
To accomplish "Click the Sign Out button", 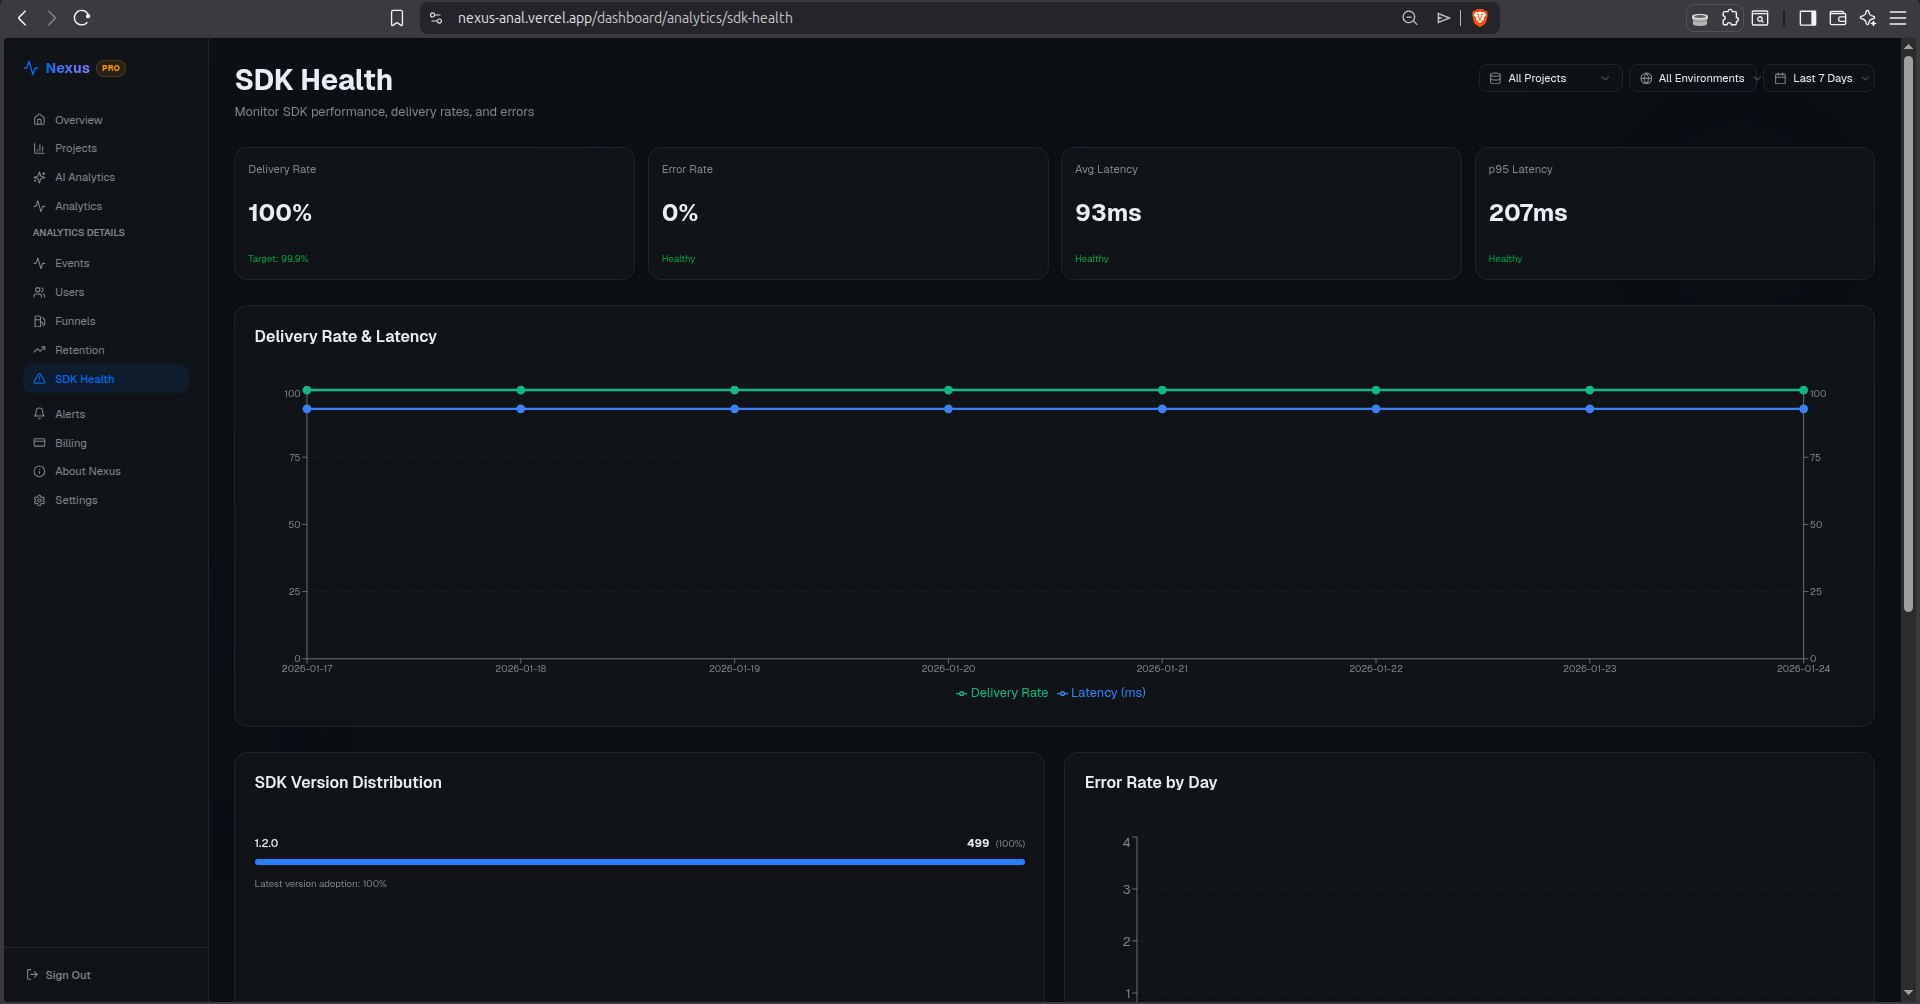I will point(59,975).
